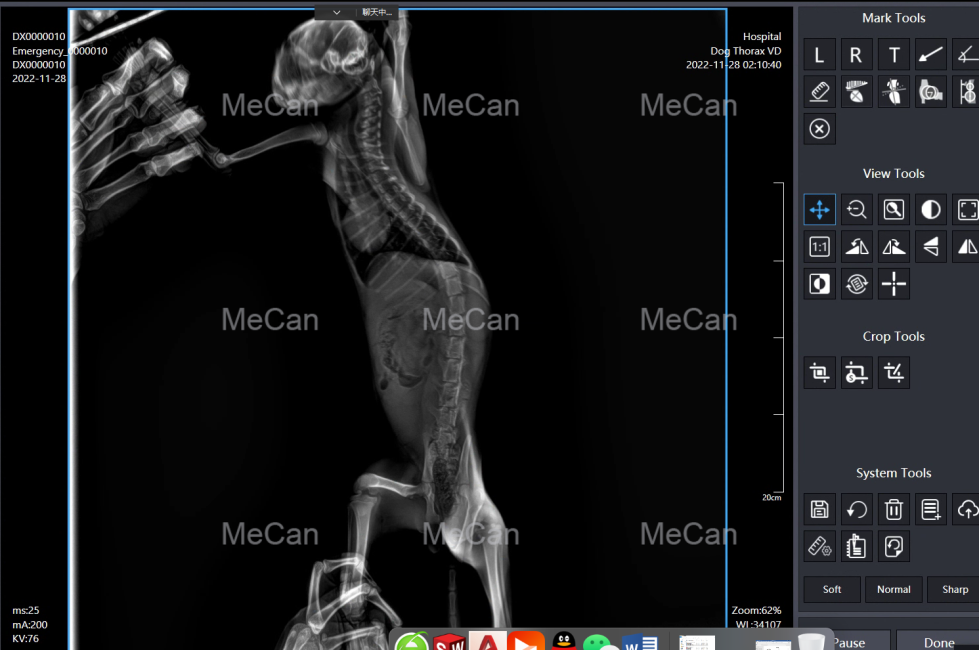Select the zoom in/out tool

[x=856, y=210]
